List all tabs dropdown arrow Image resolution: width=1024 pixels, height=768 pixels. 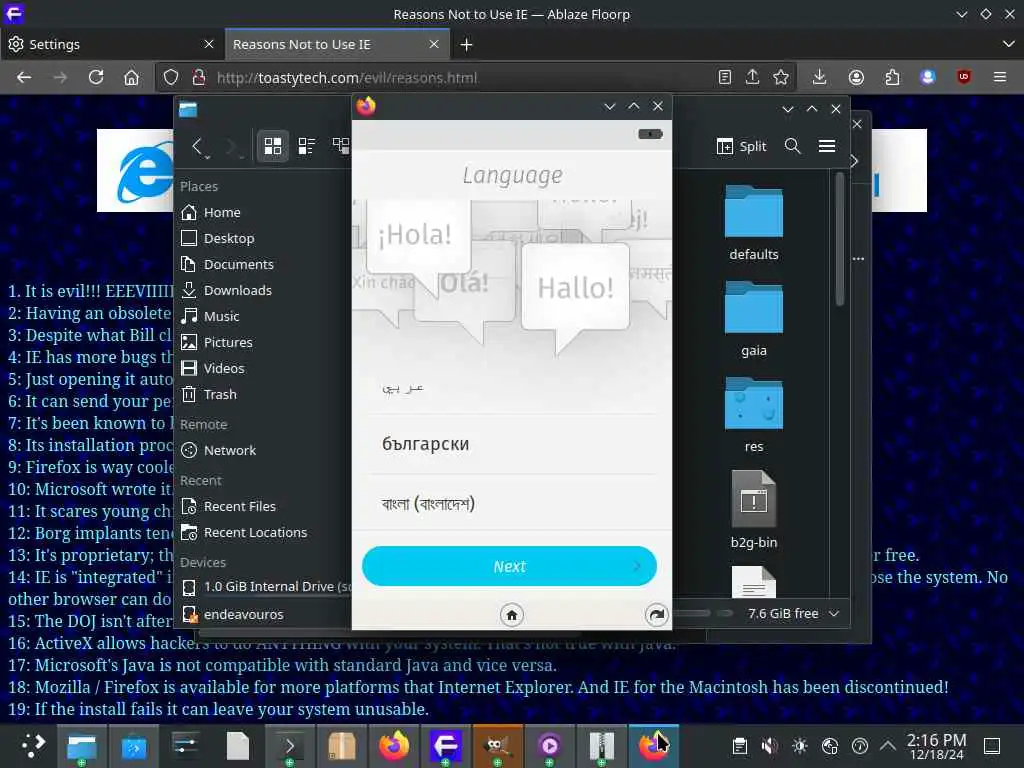click(1008, 44)
